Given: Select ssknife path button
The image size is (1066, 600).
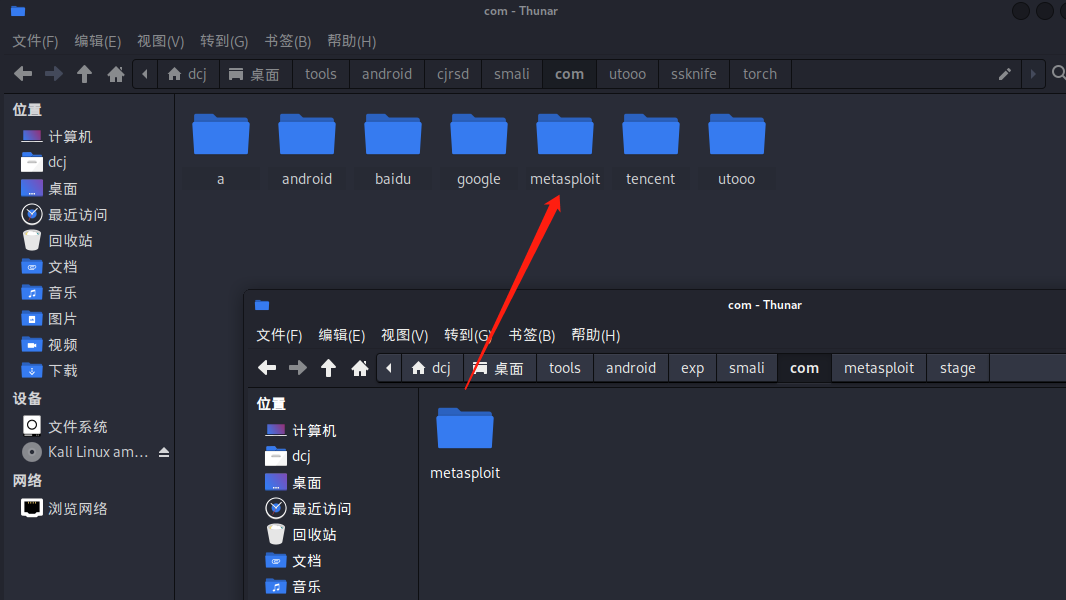Looking at the screenshot, I should pyautogui.click(x=693, y=74).
